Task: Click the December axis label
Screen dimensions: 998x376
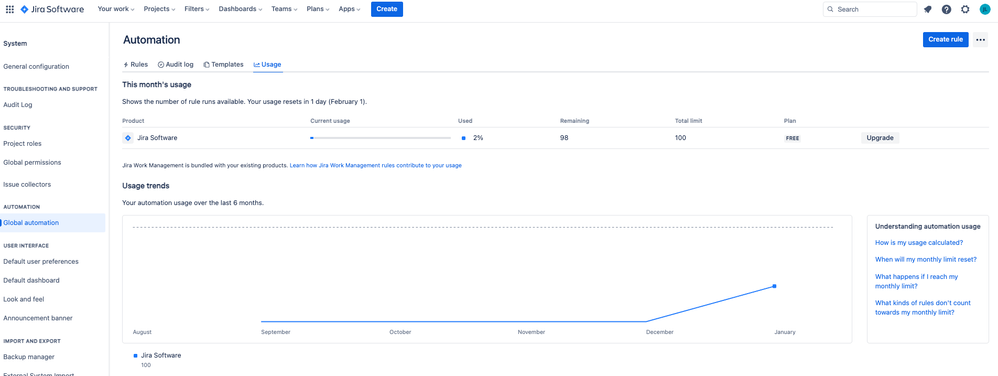Action: [x=659, y=332]
